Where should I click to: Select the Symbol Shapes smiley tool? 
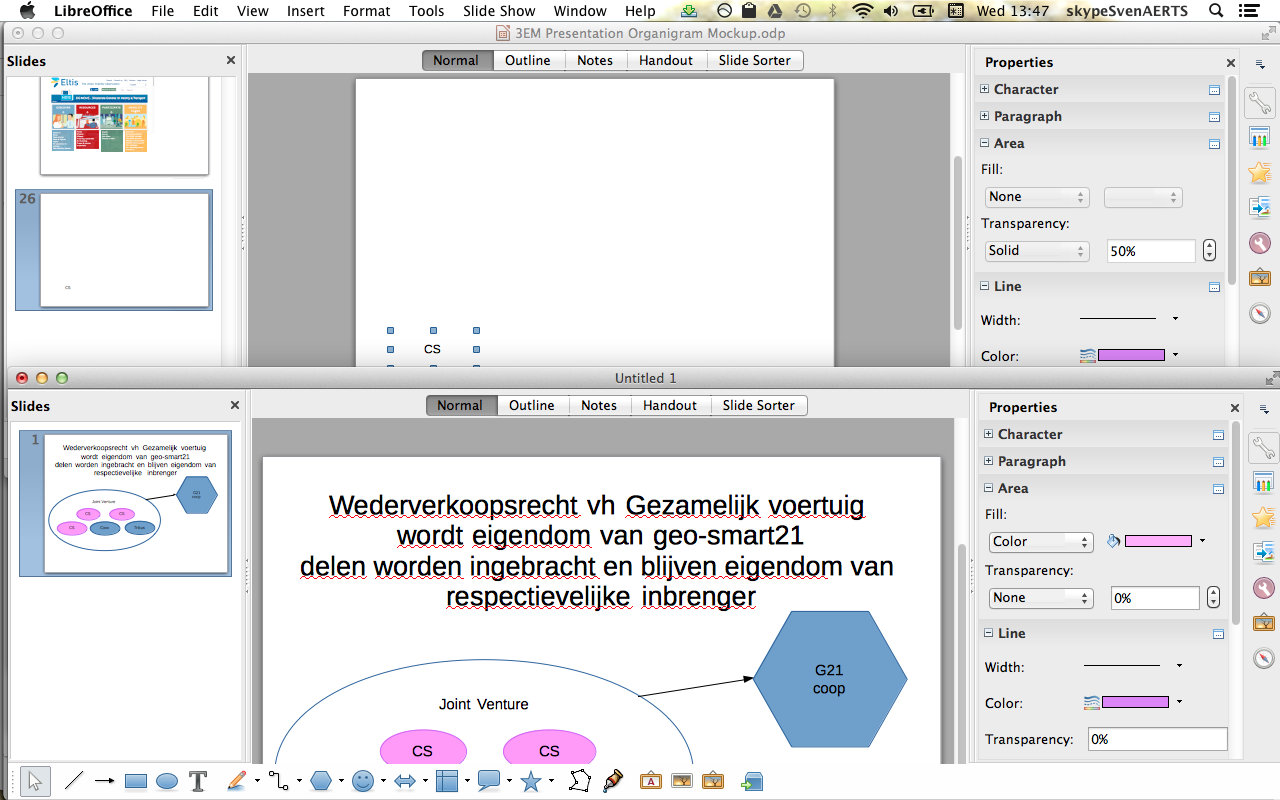tap(363, 781)
